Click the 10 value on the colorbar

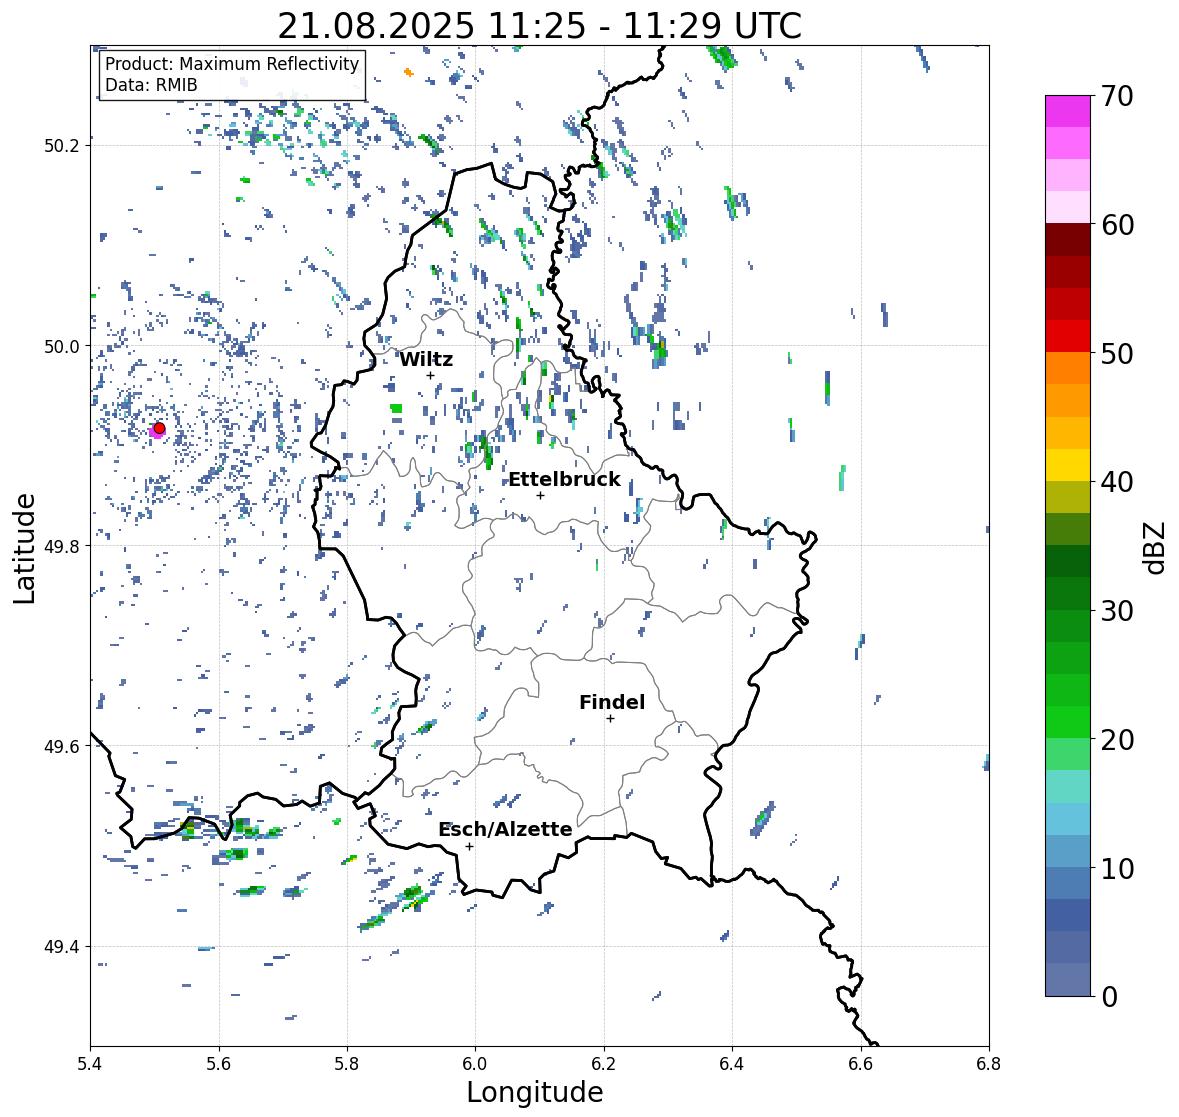[x=1117, y=868]
